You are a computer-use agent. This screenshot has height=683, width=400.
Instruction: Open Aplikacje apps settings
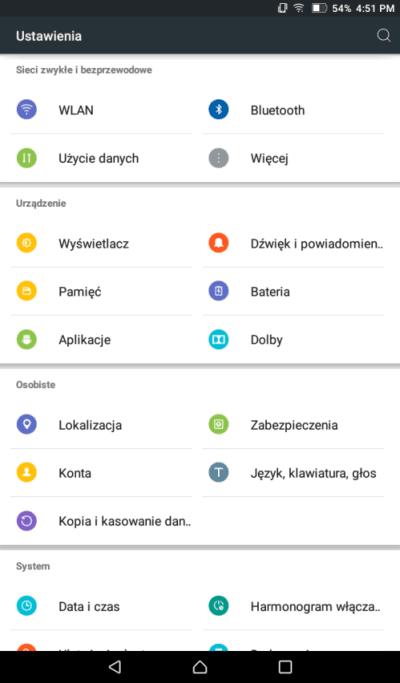coord(101,339)
